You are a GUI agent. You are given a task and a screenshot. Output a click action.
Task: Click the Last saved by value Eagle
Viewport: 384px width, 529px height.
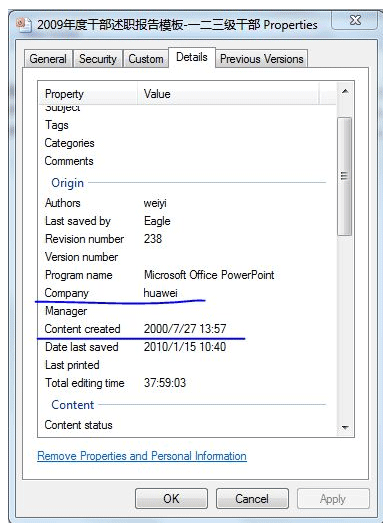(157, 221)
